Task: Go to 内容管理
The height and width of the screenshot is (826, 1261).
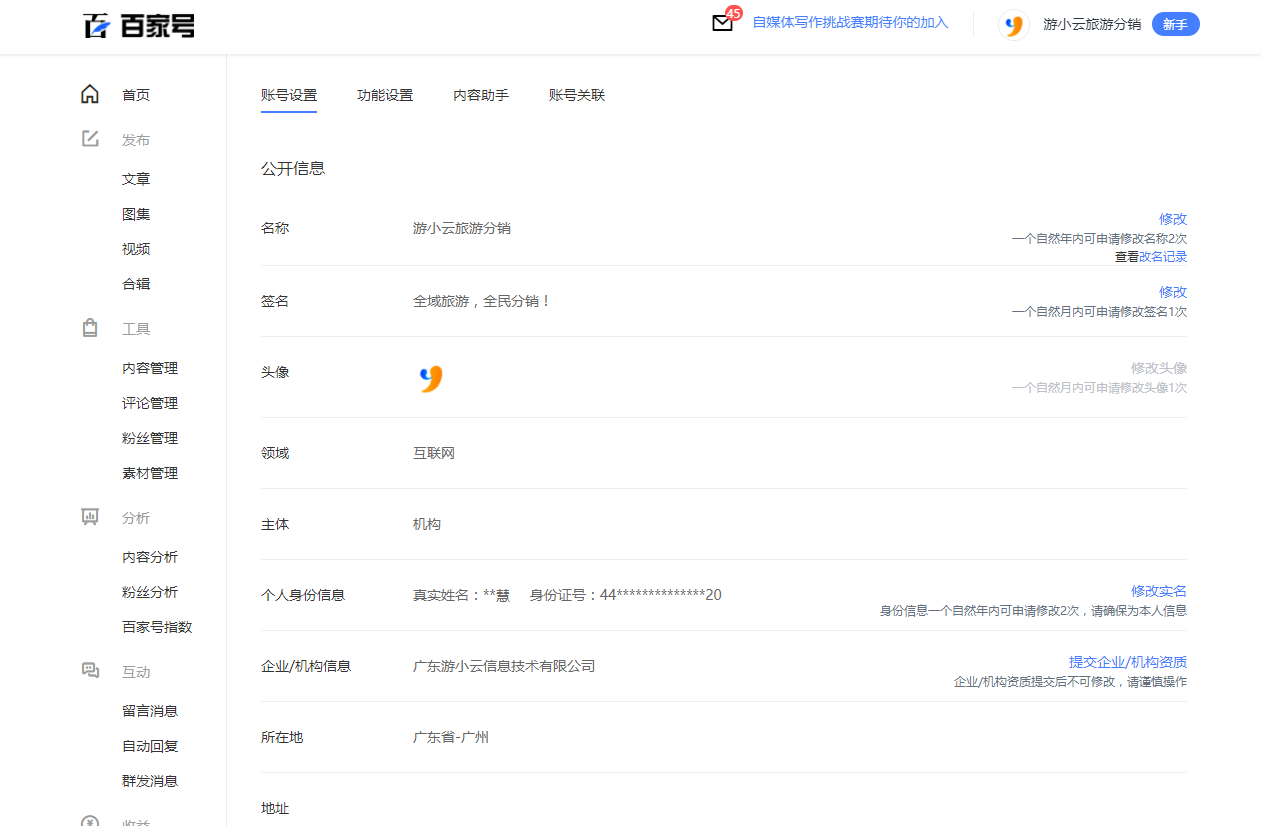Action: click(150, 368)
